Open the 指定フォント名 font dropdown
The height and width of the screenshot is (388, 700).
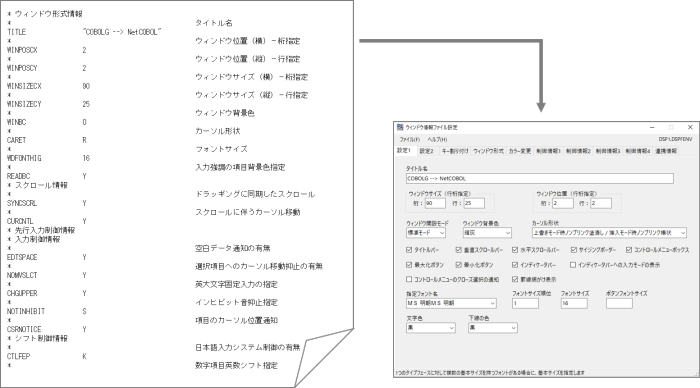[x=451, y=303]
